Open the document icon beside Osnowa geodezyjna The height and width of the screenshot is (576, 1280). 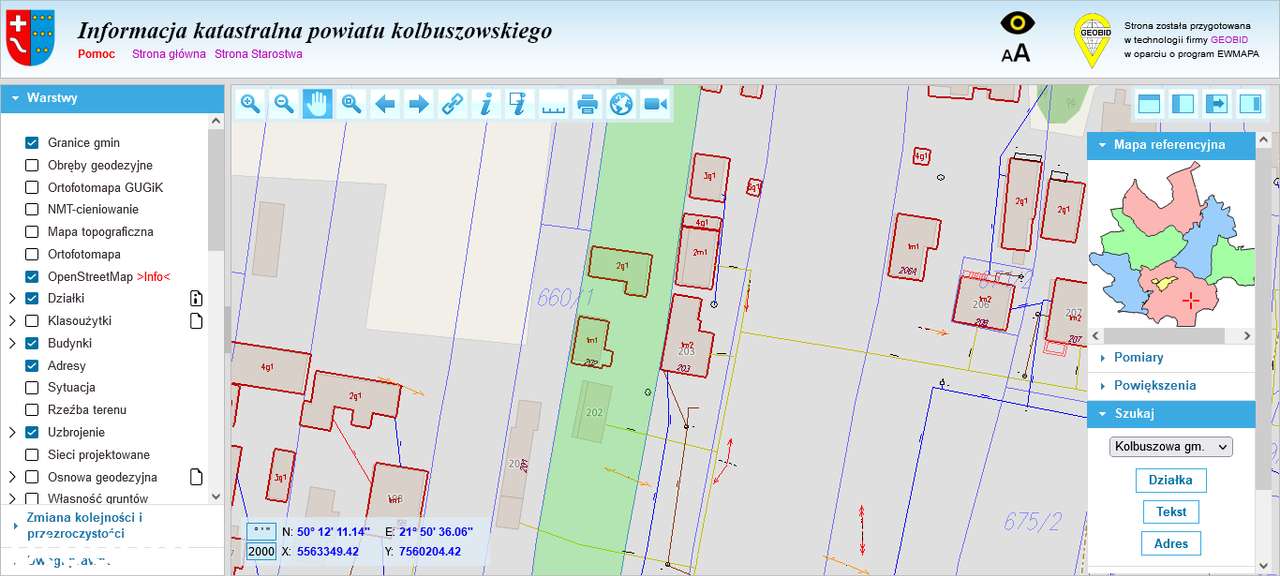(197, 477)
